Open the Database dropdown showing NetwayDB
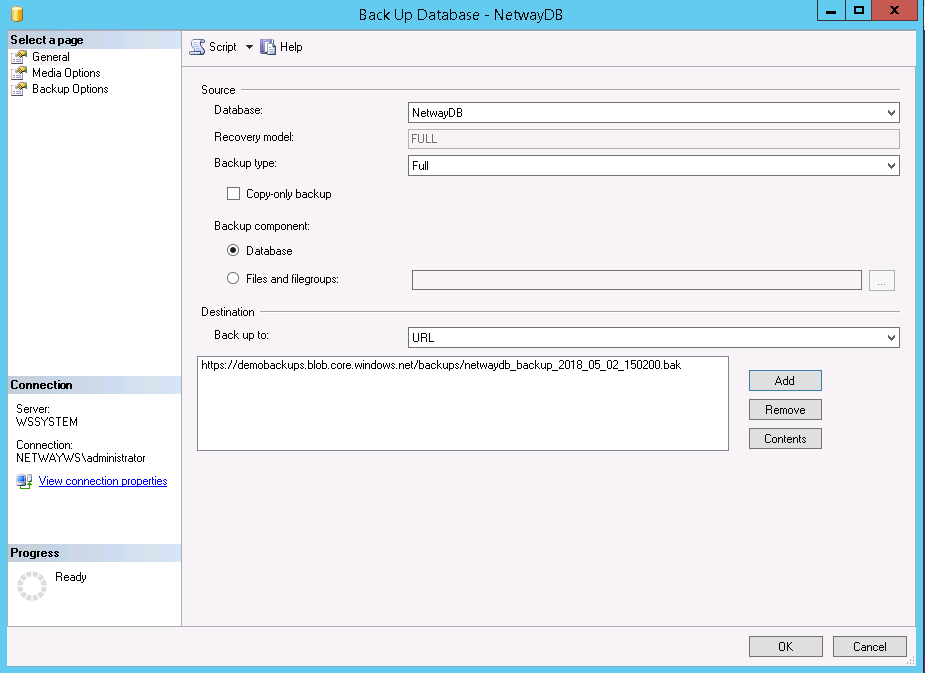This screenshot has width=925, height=673. (x=654, y=113)
